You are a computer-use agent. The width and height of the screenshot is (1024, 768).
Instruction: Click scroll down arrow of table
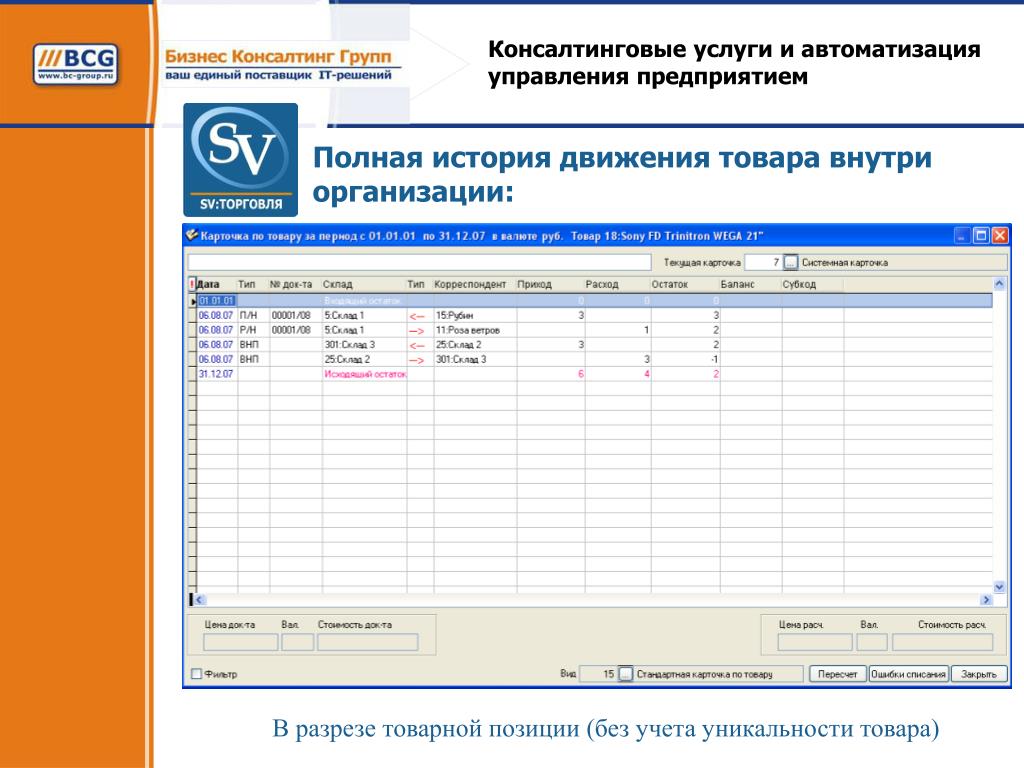[x=999, y=586]
